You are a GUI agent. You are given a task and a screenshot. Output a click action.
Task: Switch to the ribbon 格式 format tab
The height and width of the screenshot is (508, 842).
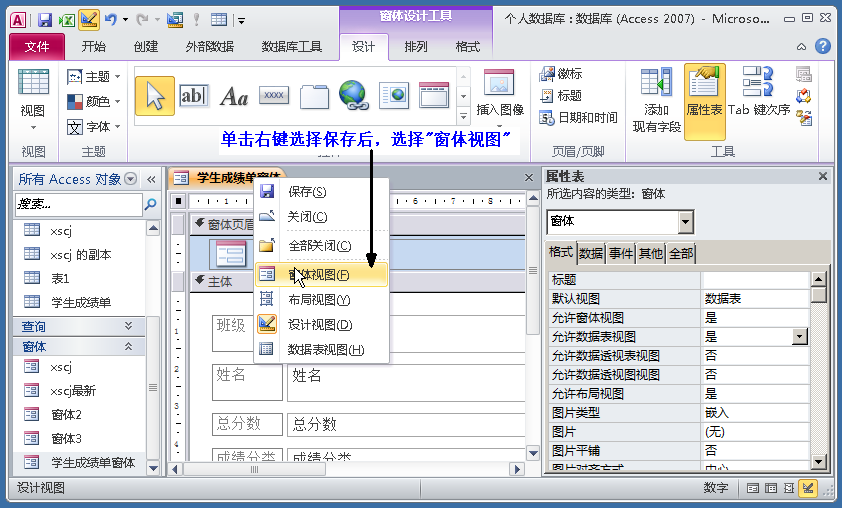click(467, 47)
